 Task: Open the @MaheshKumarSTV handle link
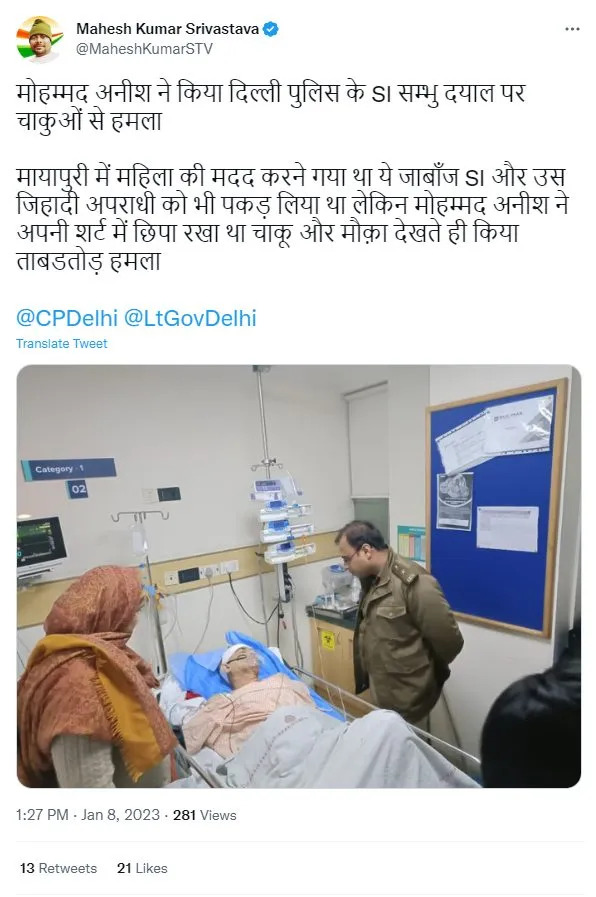tap(144, 49)
